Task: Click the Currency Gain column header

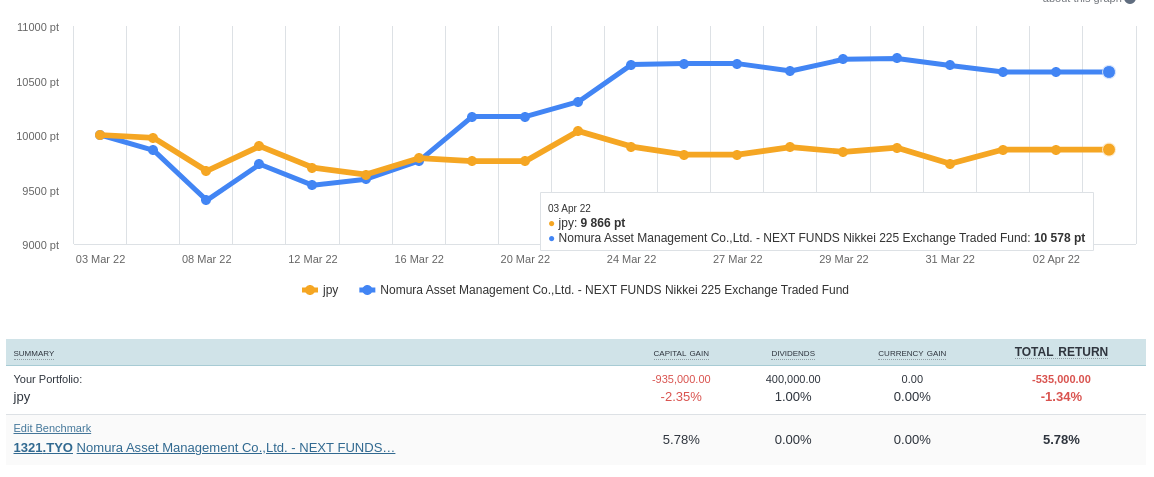Action: click(912, 353)
